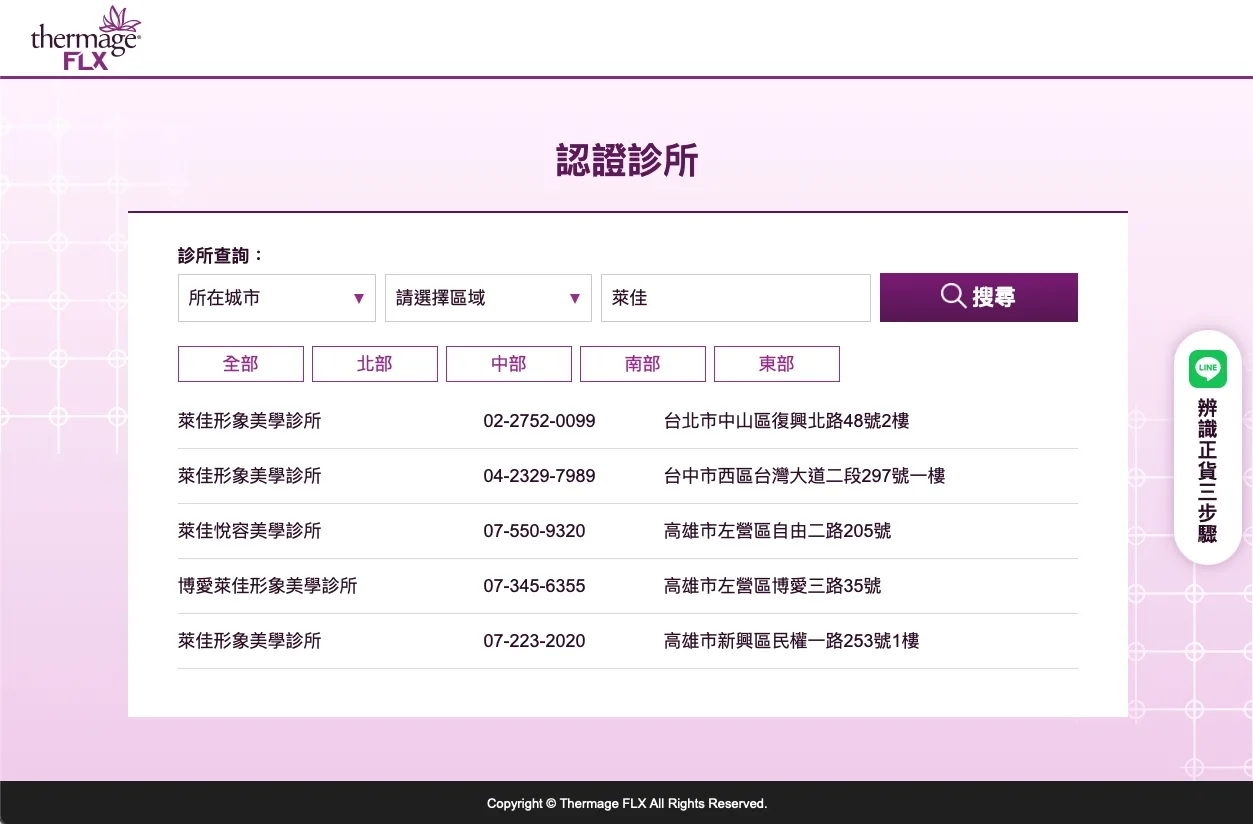This screenshot has height=824, width=1253.
Task: Show clinics in 南部 region
Action: click(x=642, y=364)
